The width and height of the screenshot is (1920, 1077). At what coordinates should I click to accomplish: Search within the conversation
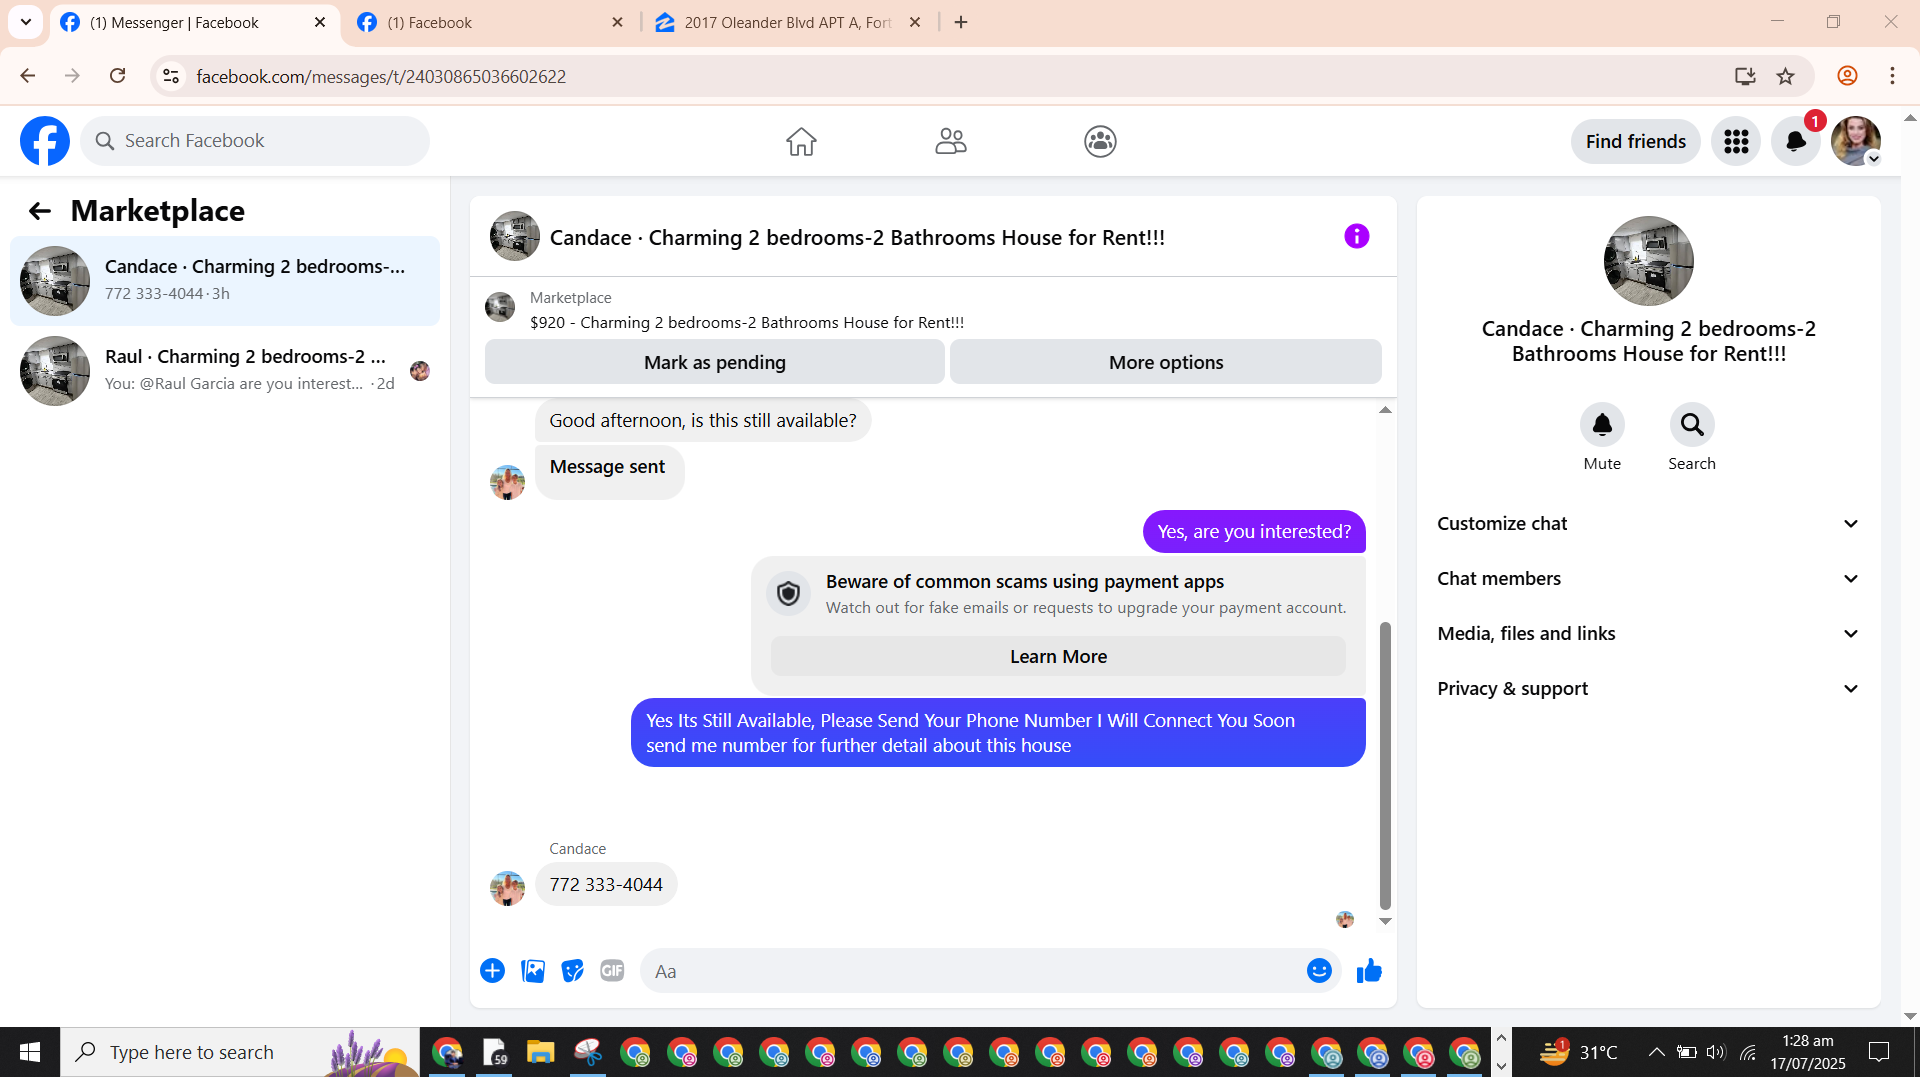[1692, 425]
